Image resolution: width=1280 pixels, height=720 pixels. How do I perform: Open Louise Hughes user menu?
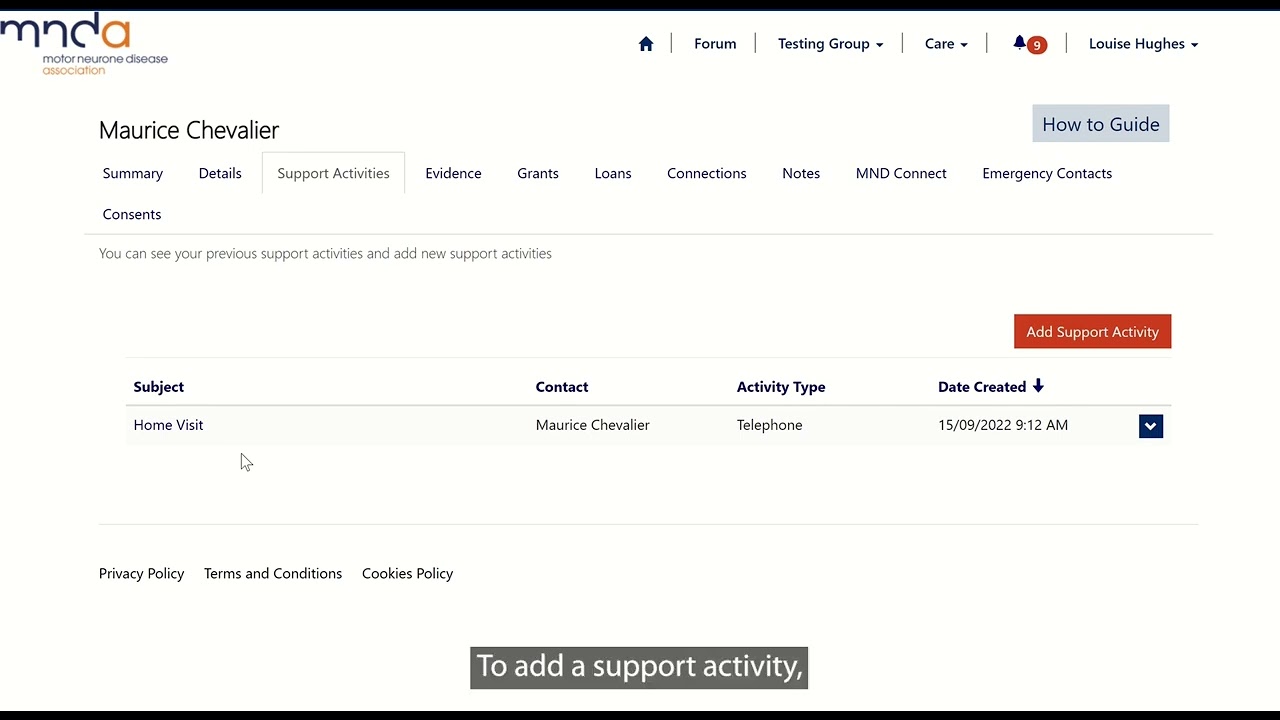click(x=1143, y=44)
